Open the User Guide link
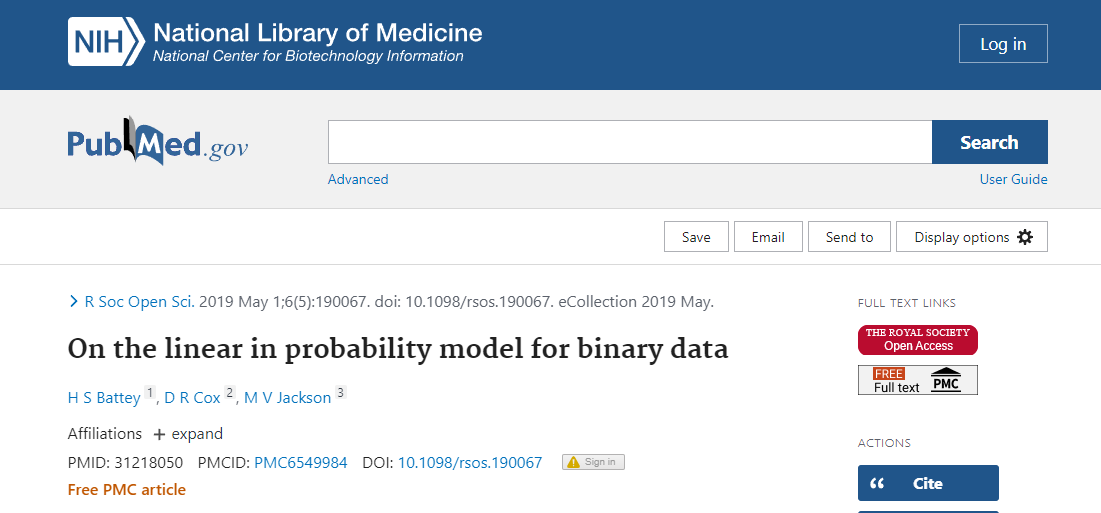 tap(1013, 180)
